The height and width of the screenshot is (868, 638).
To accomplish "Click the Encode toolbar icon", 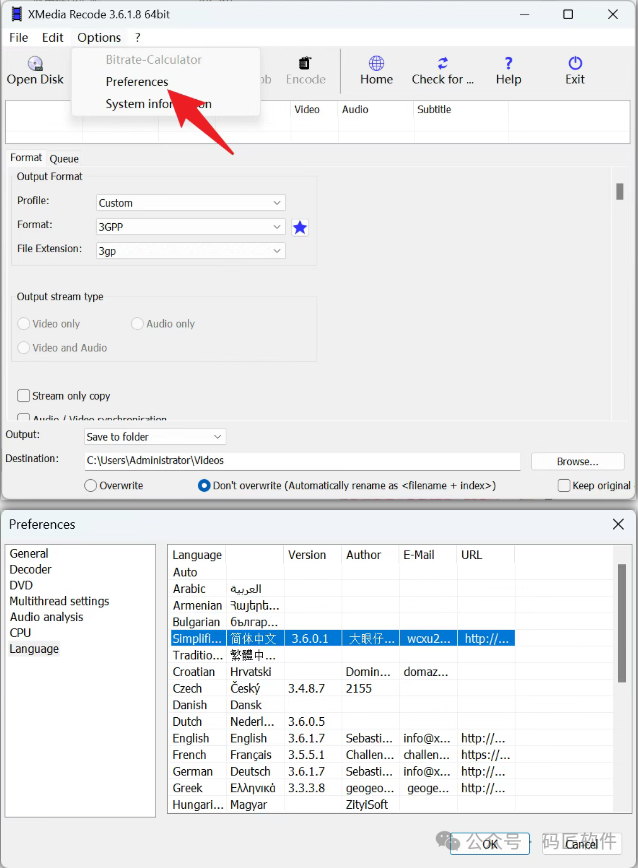I will click(305, 64).
